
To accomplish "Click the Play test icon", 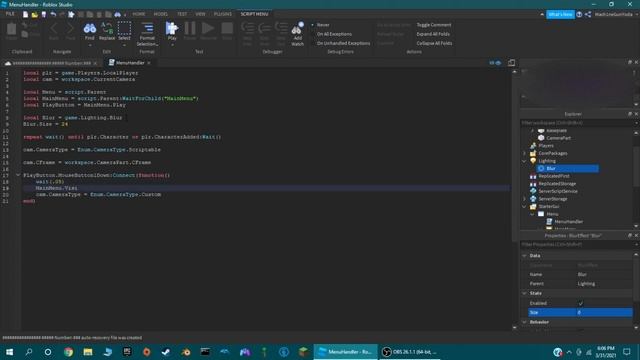I will click(x=172, y=29).
